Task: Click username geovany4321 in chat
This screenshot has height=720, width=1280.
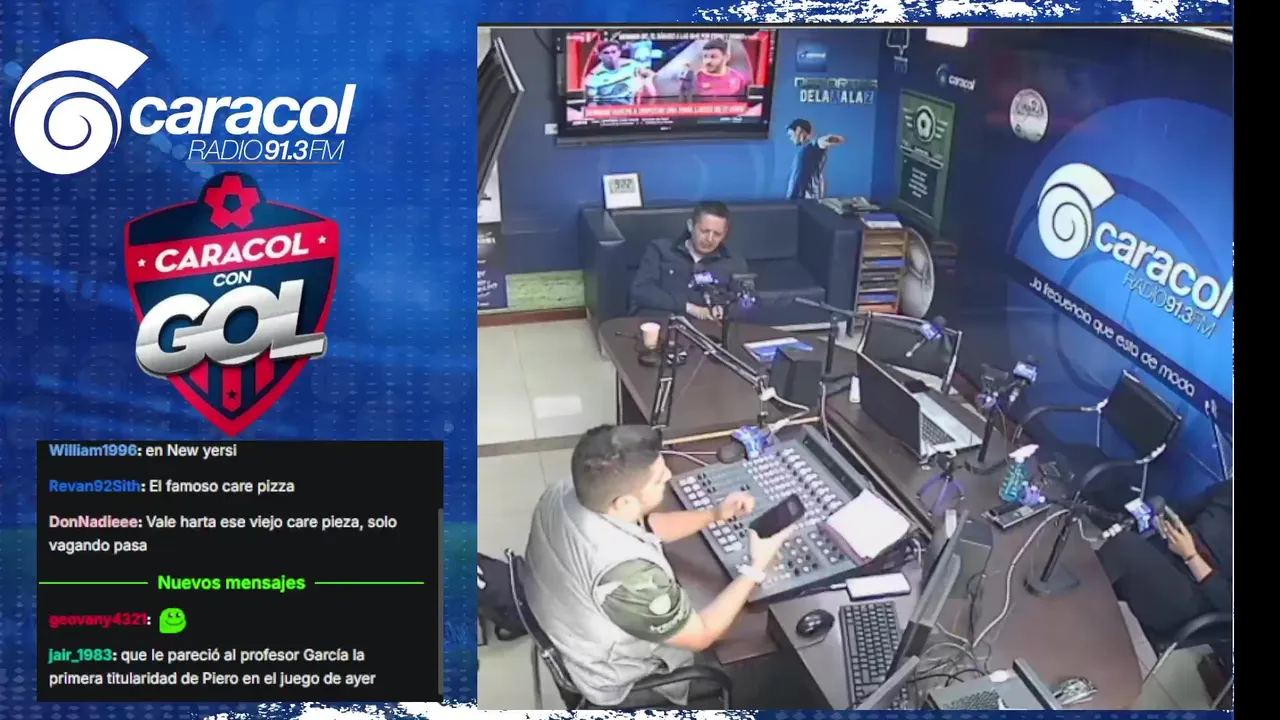Action: 99,620
